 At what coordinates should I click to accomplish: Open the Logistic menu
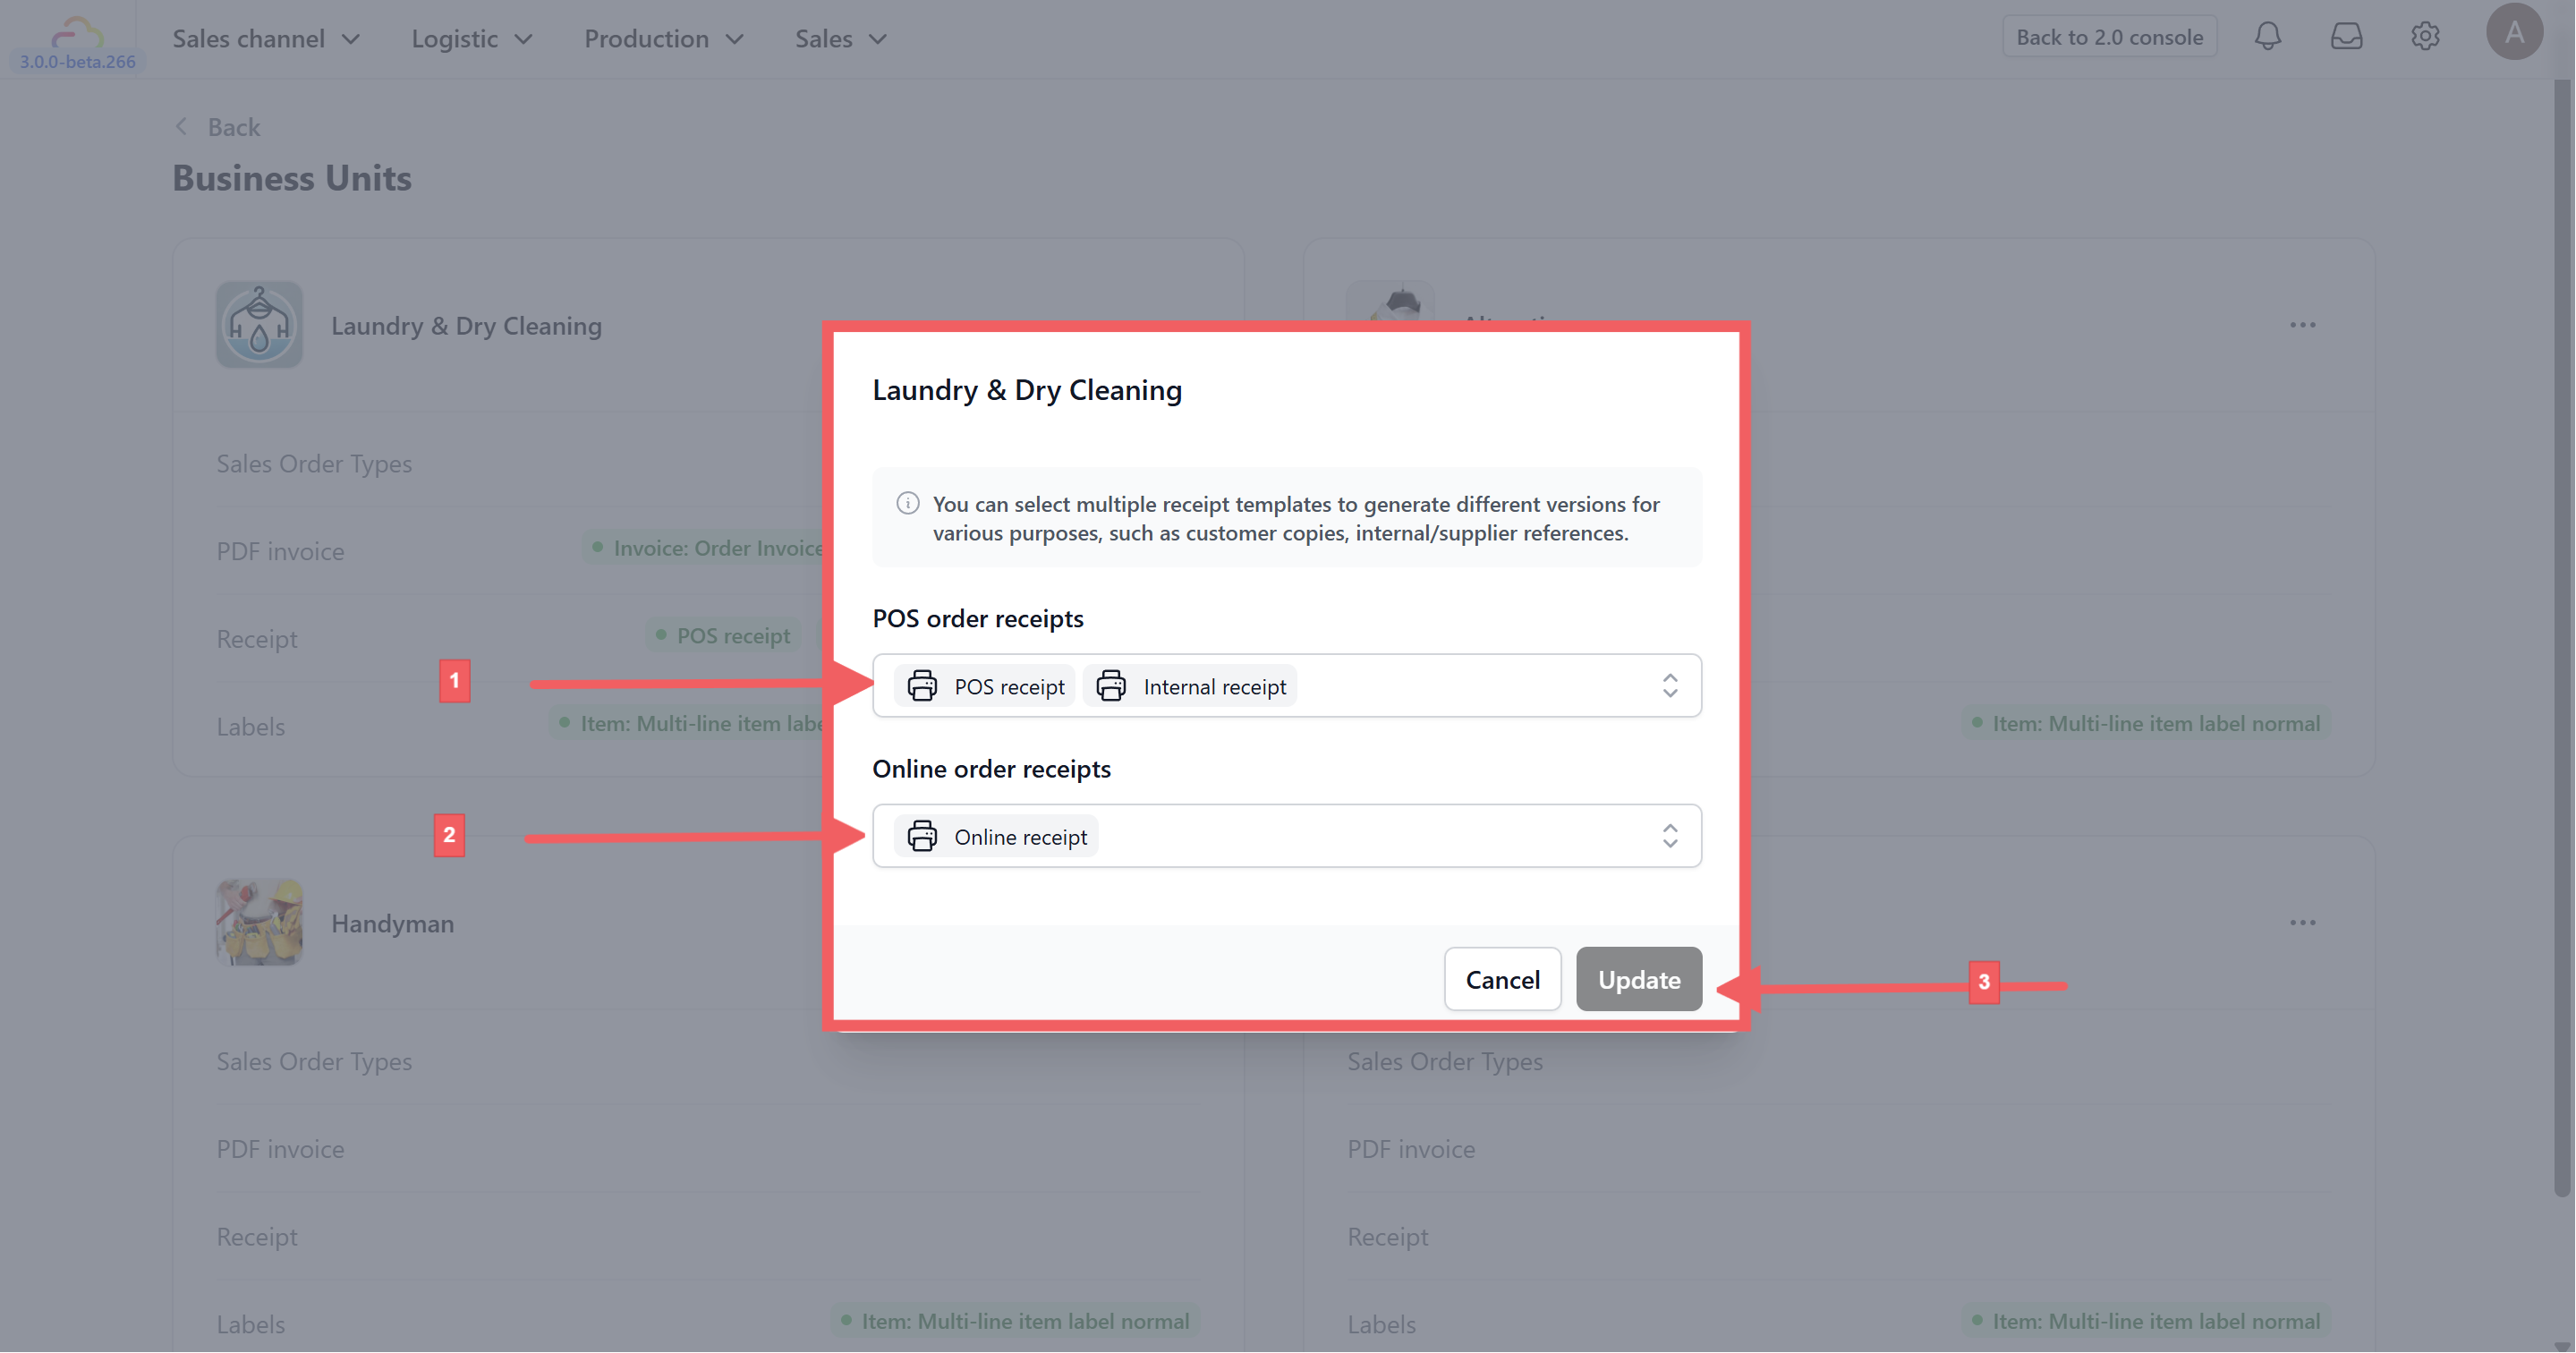(471, 39)
